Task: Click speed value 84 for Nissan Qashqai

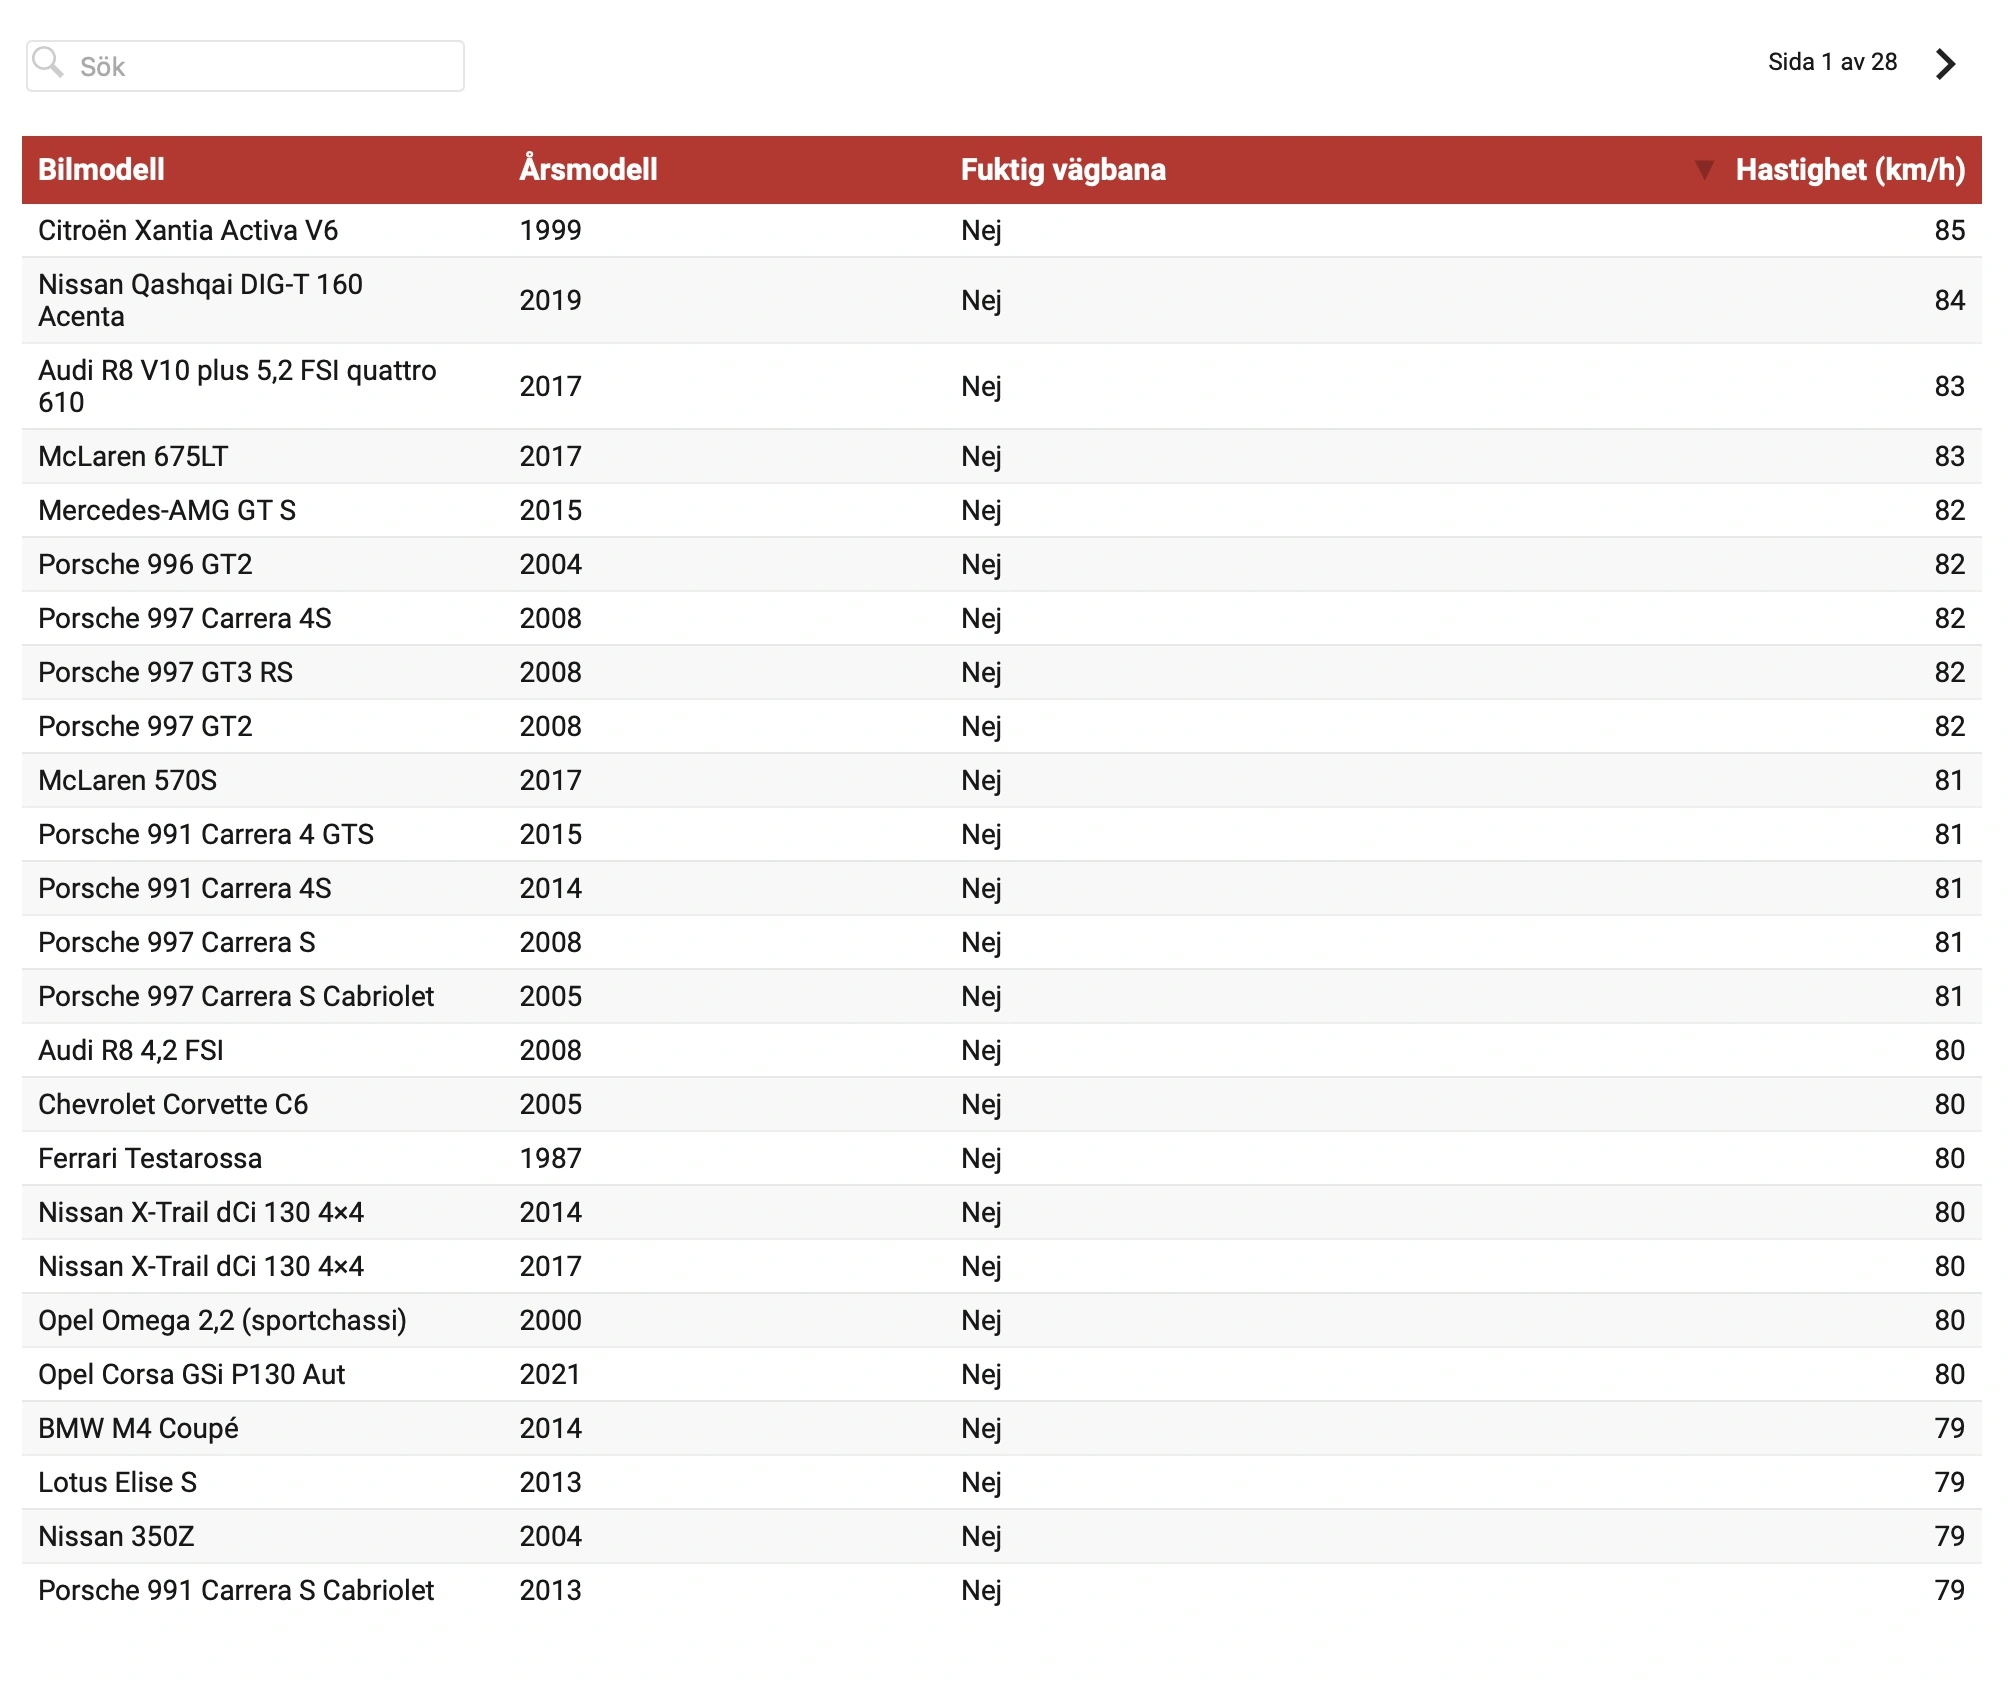Action: 1949,301
